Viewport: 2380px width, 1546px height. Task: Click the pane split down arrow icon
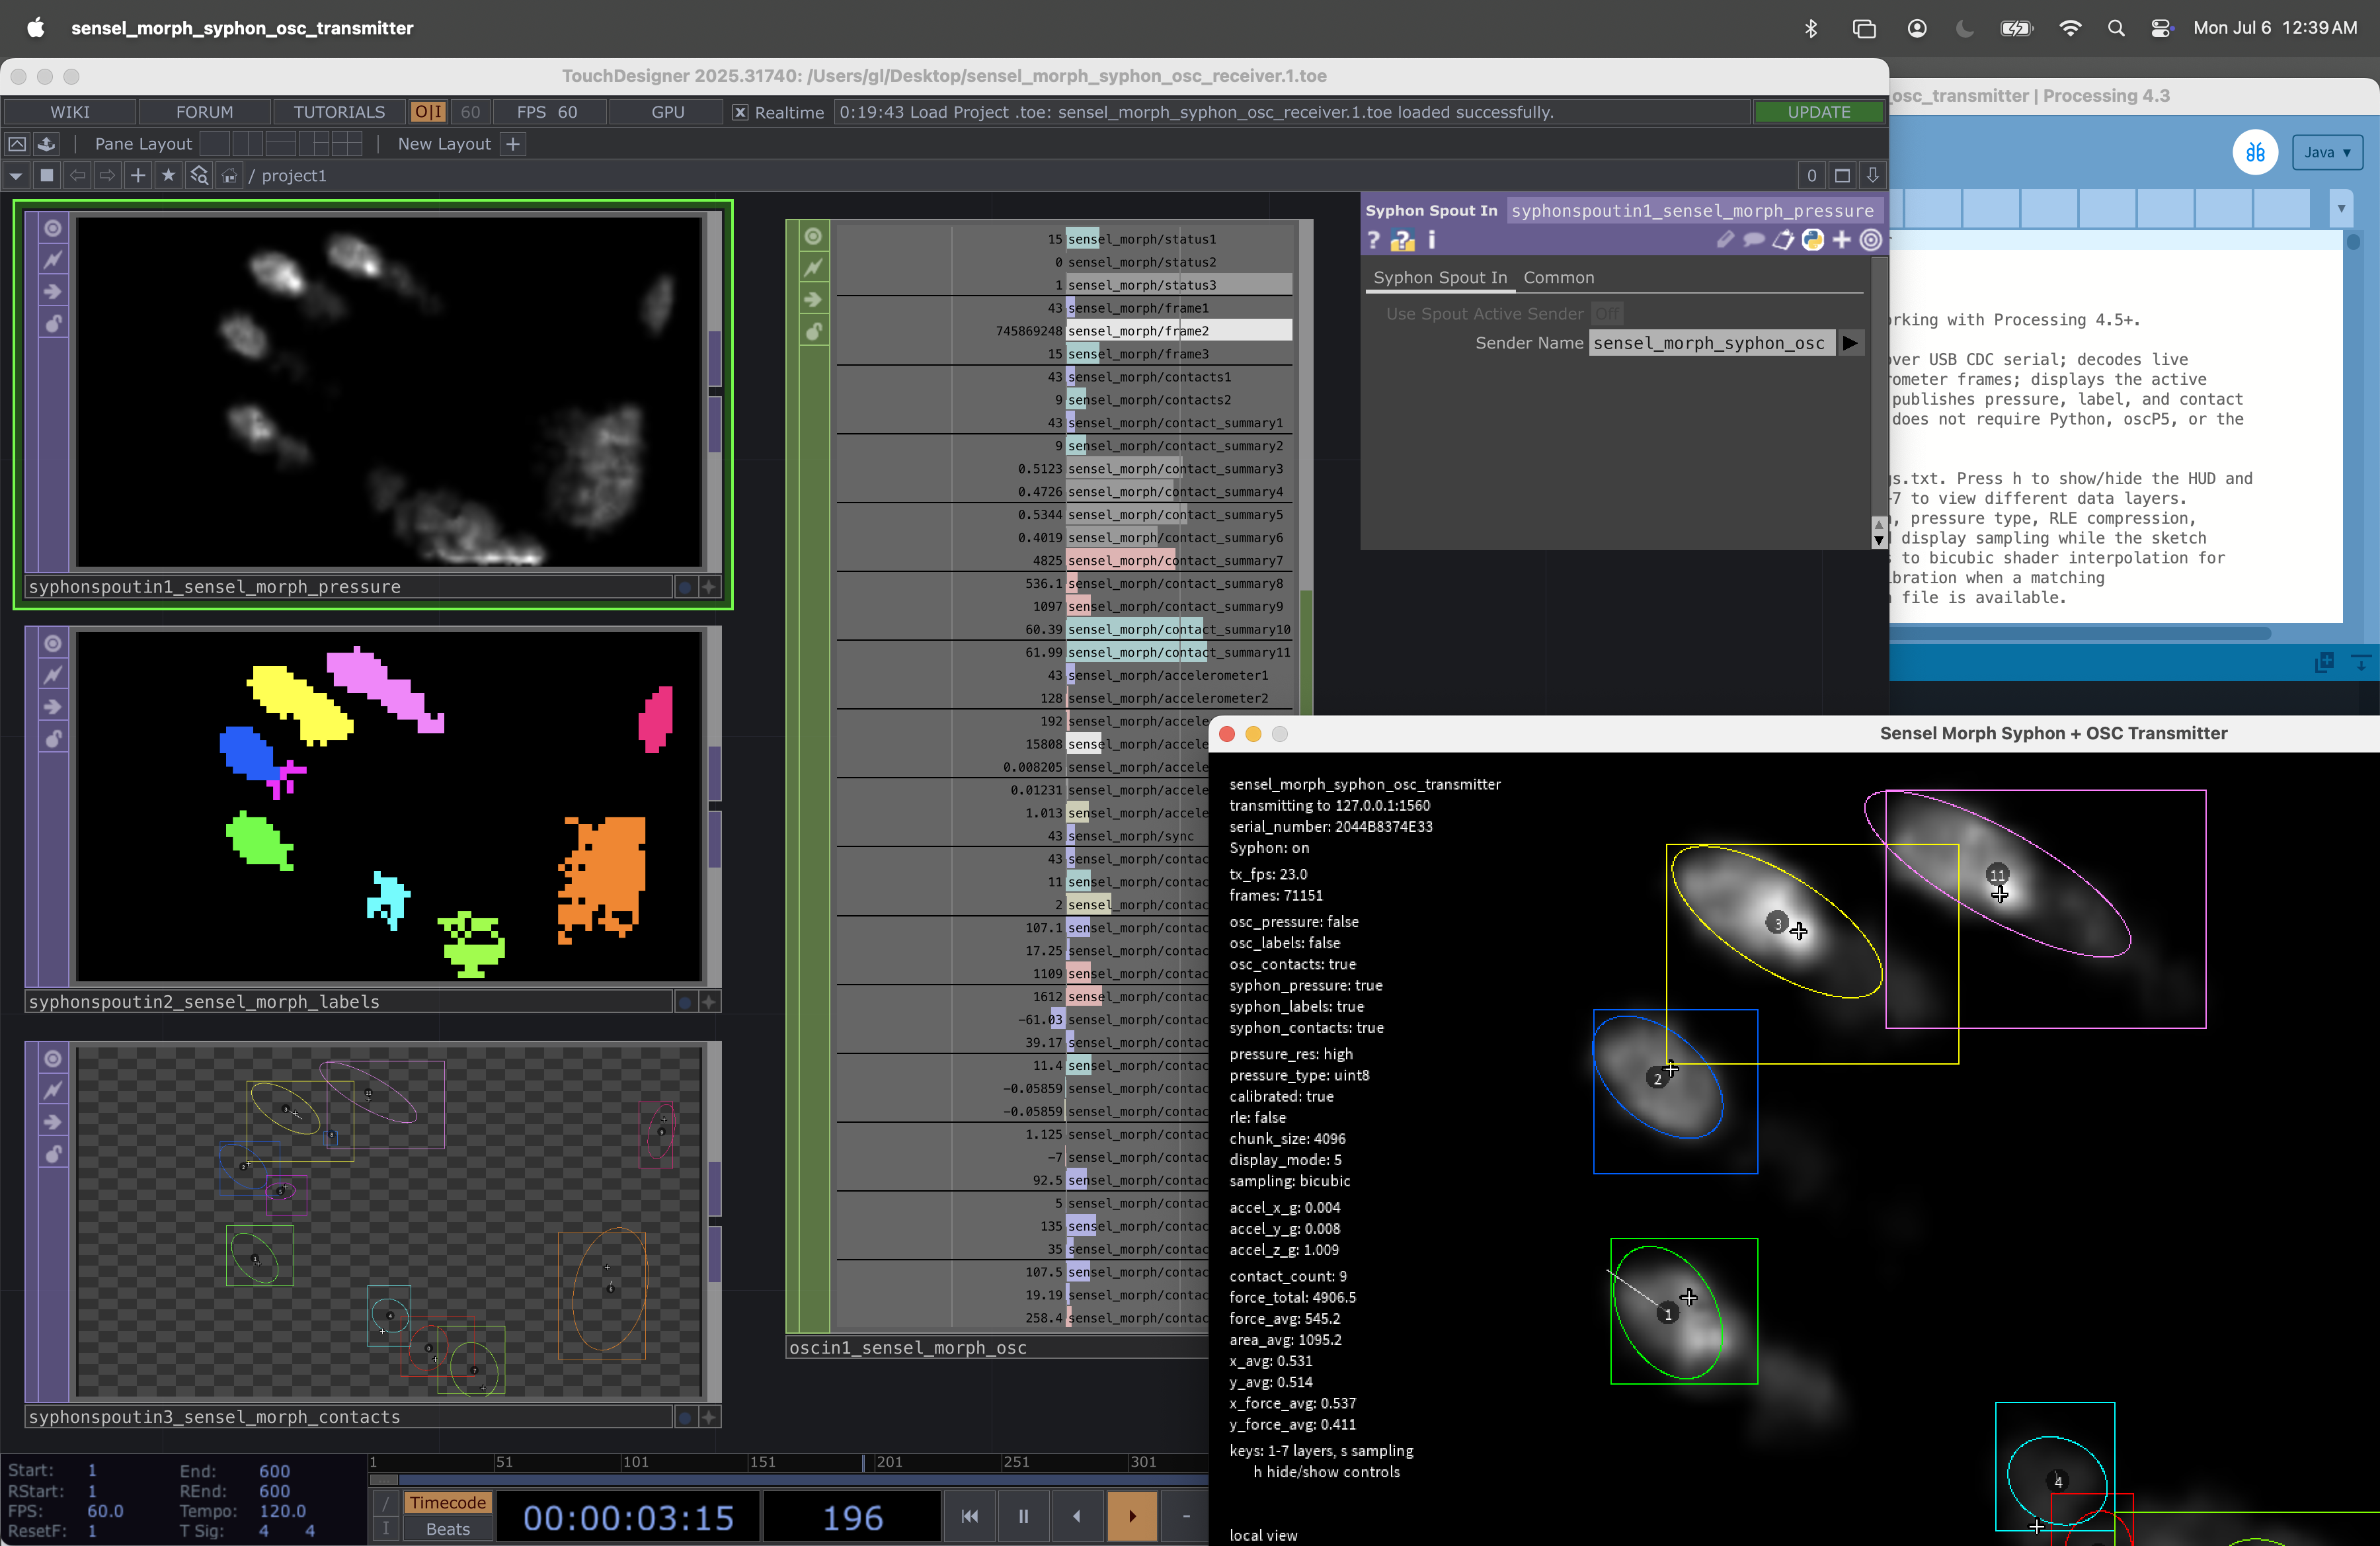pos(1872,176)
